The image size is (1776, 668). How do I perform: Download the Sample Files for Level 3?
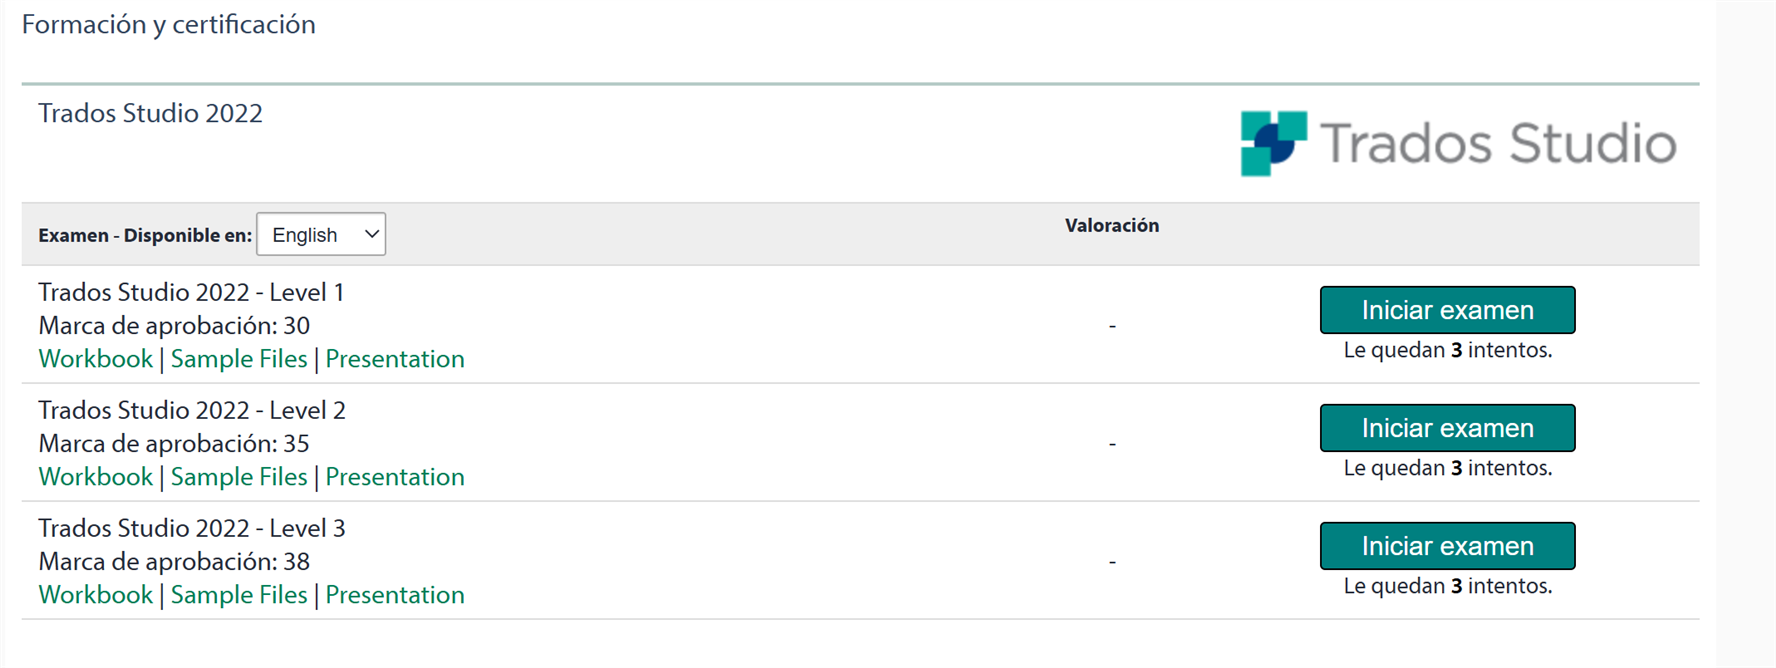(238, 594)
